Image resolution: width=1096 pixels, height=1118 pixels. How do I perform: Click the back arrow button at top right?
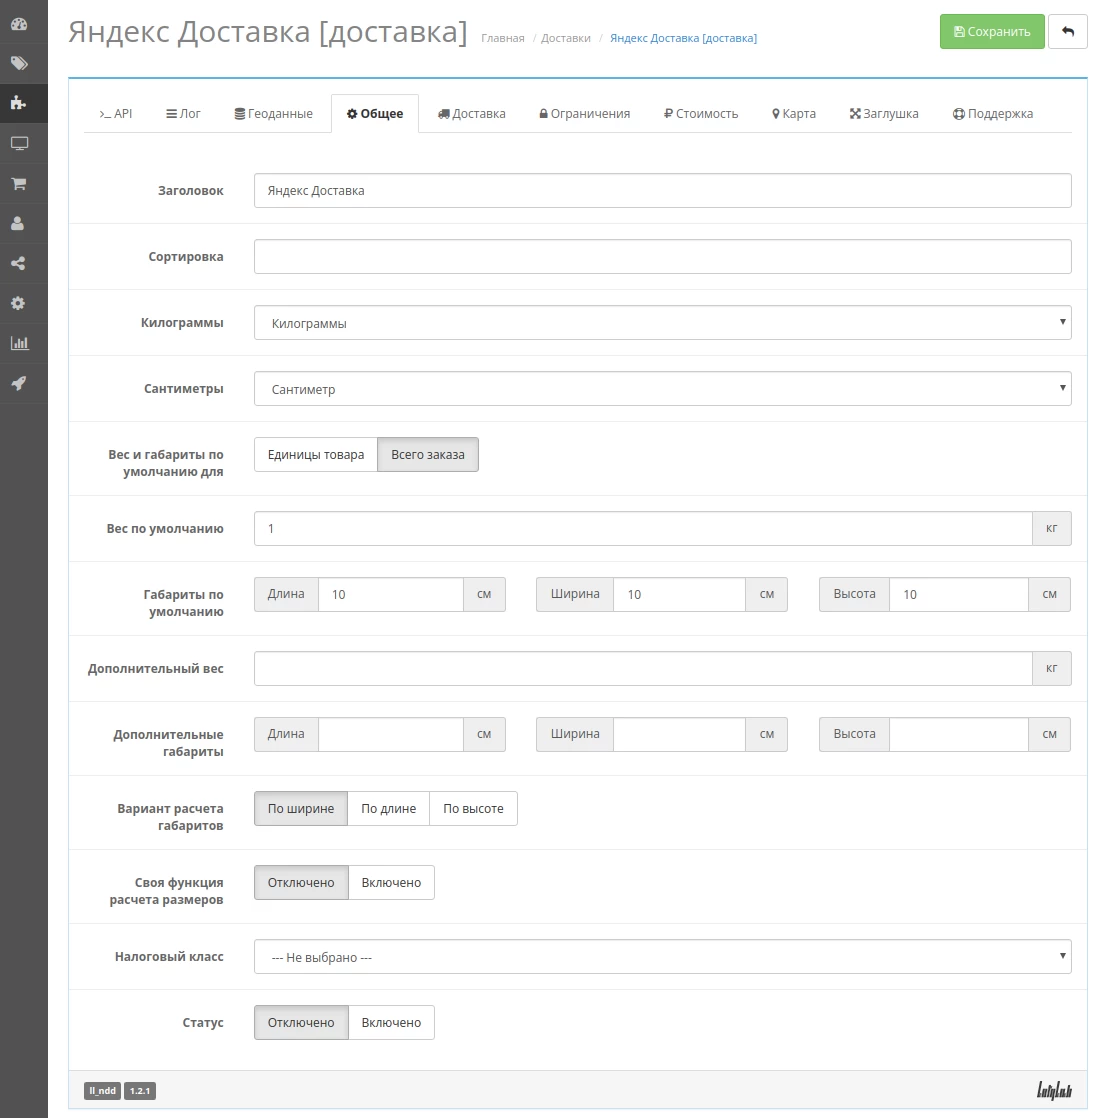point(1067,31)
